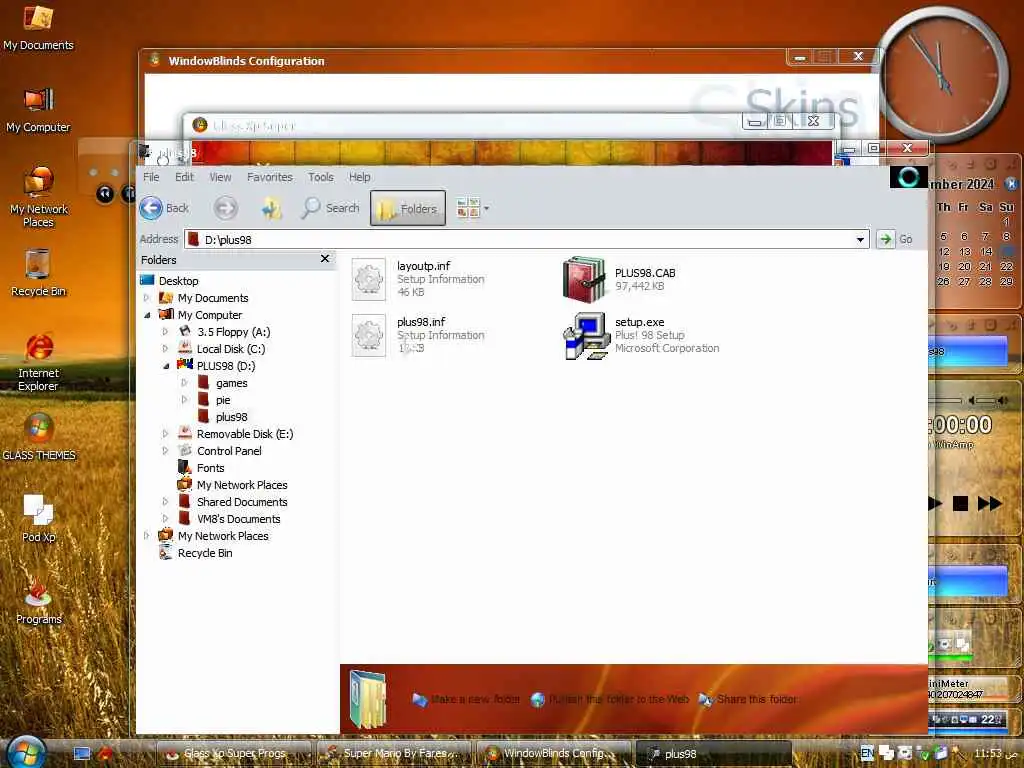1024x768 pixels.
Task: Expand the games folder node
Action: (x=184, y=383)
